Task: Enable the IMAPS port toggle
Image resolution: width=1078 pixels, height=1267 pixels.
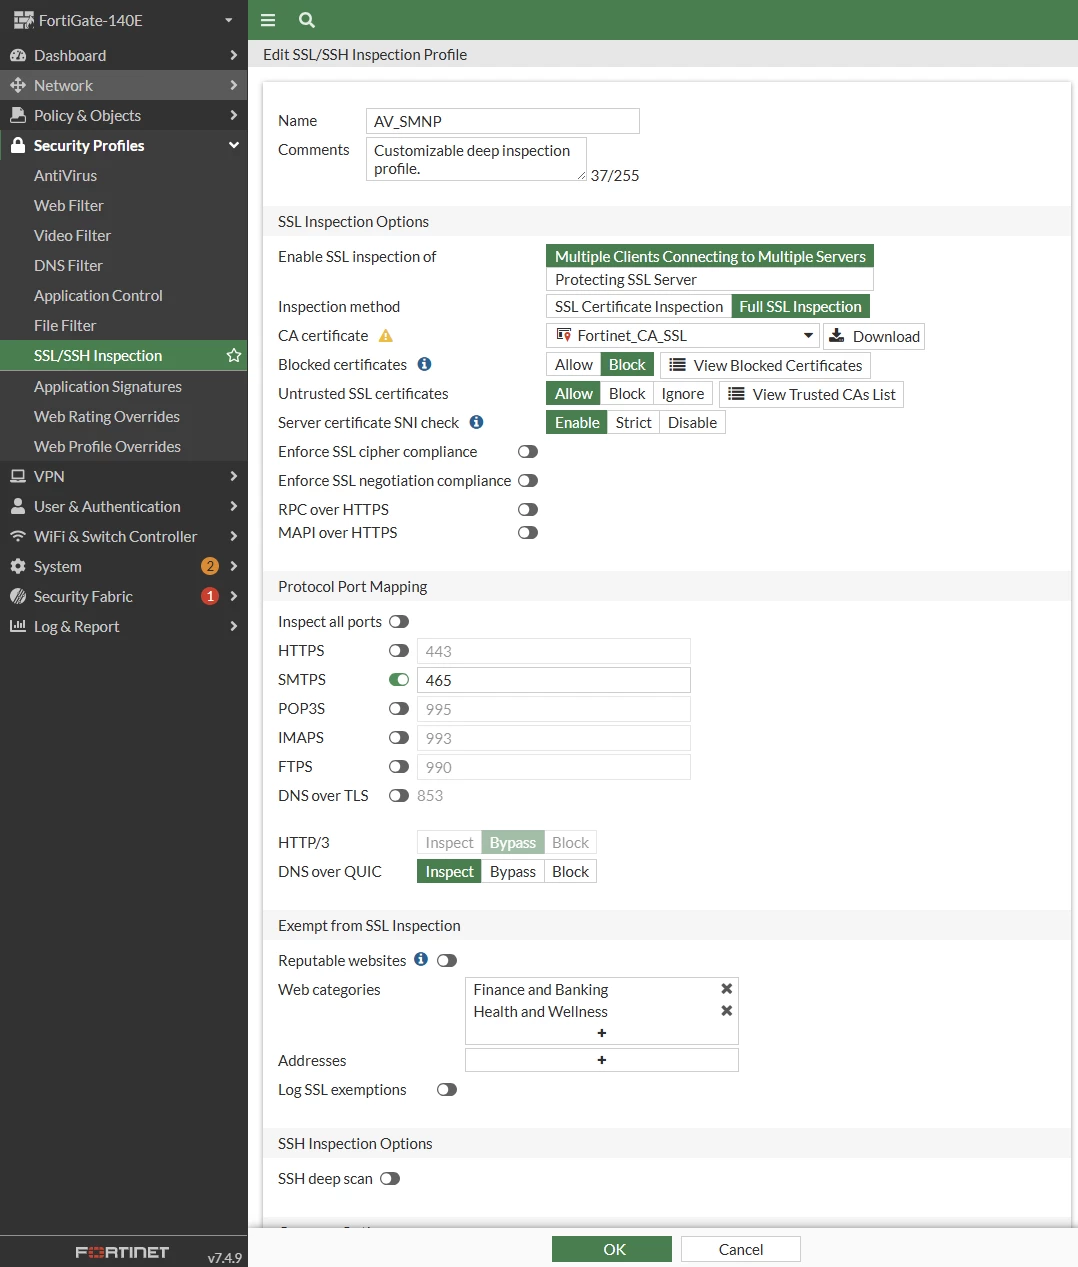Action: point(399,738)
